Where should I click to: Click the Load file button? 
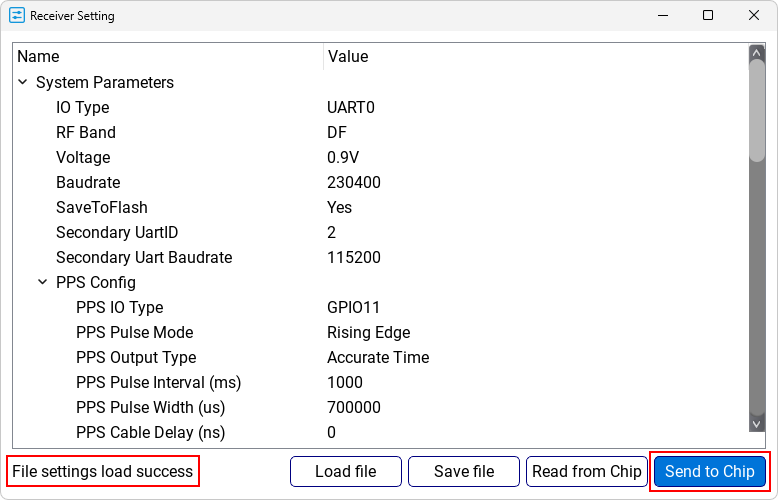point(345,472)
